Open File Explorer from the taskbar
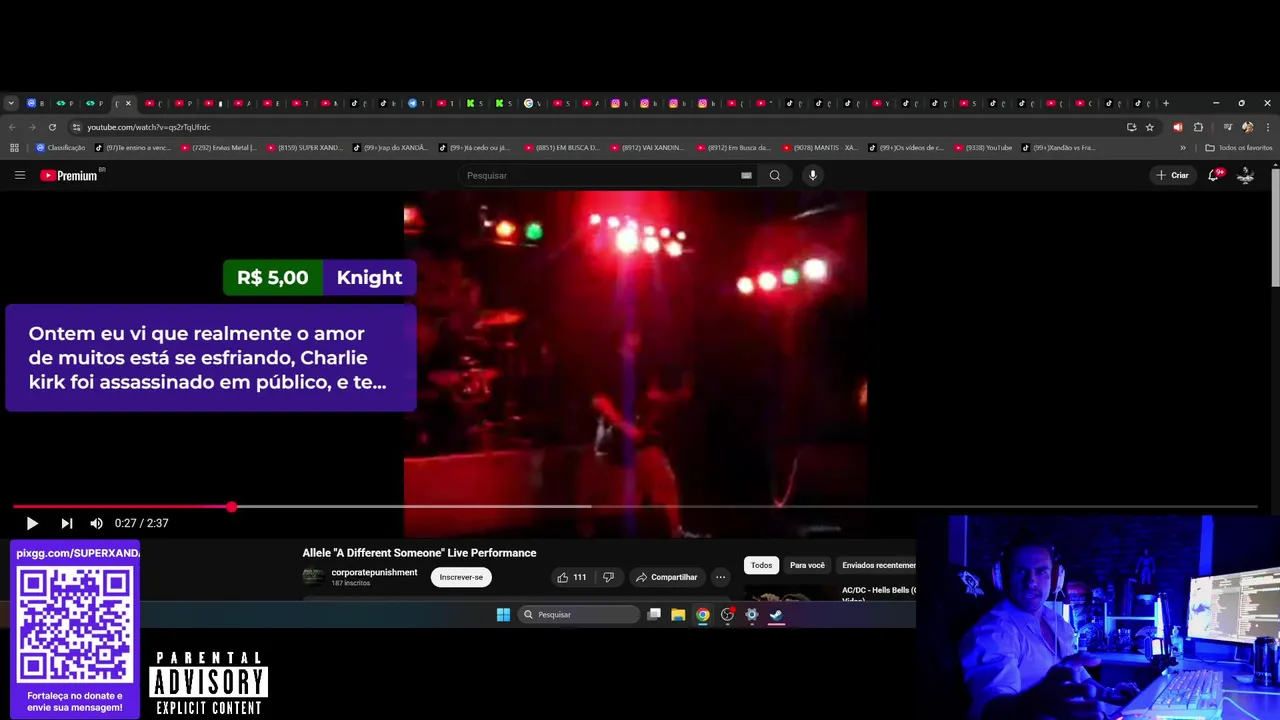 point(678,614)
